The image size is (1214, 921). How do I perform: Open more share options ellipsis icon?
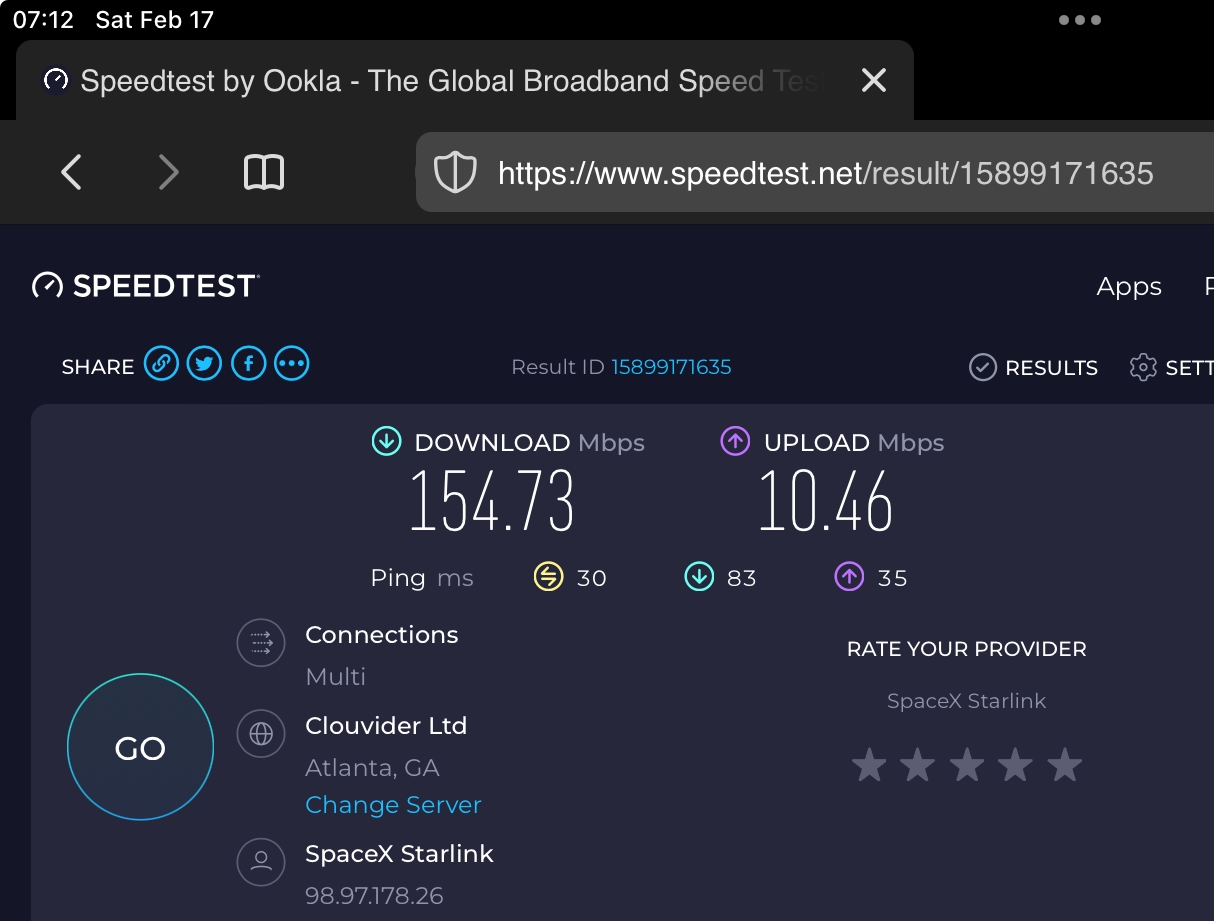(292, 363)
